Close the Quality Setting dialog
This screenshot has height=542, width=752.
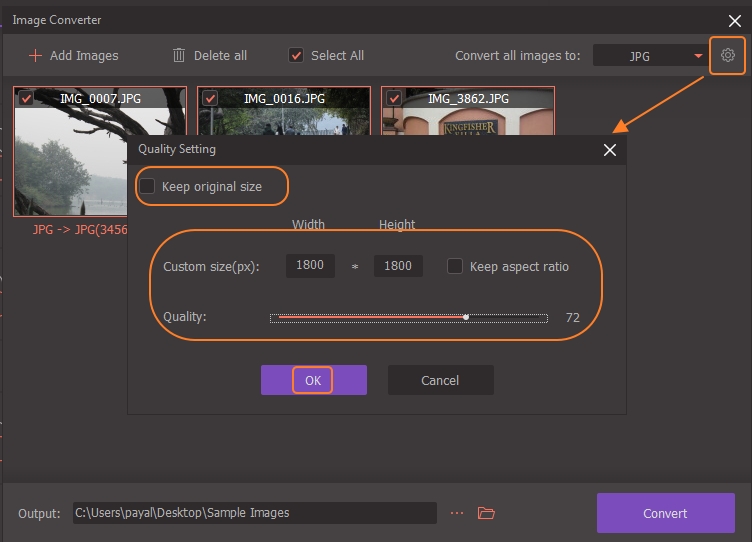(610, 150)
